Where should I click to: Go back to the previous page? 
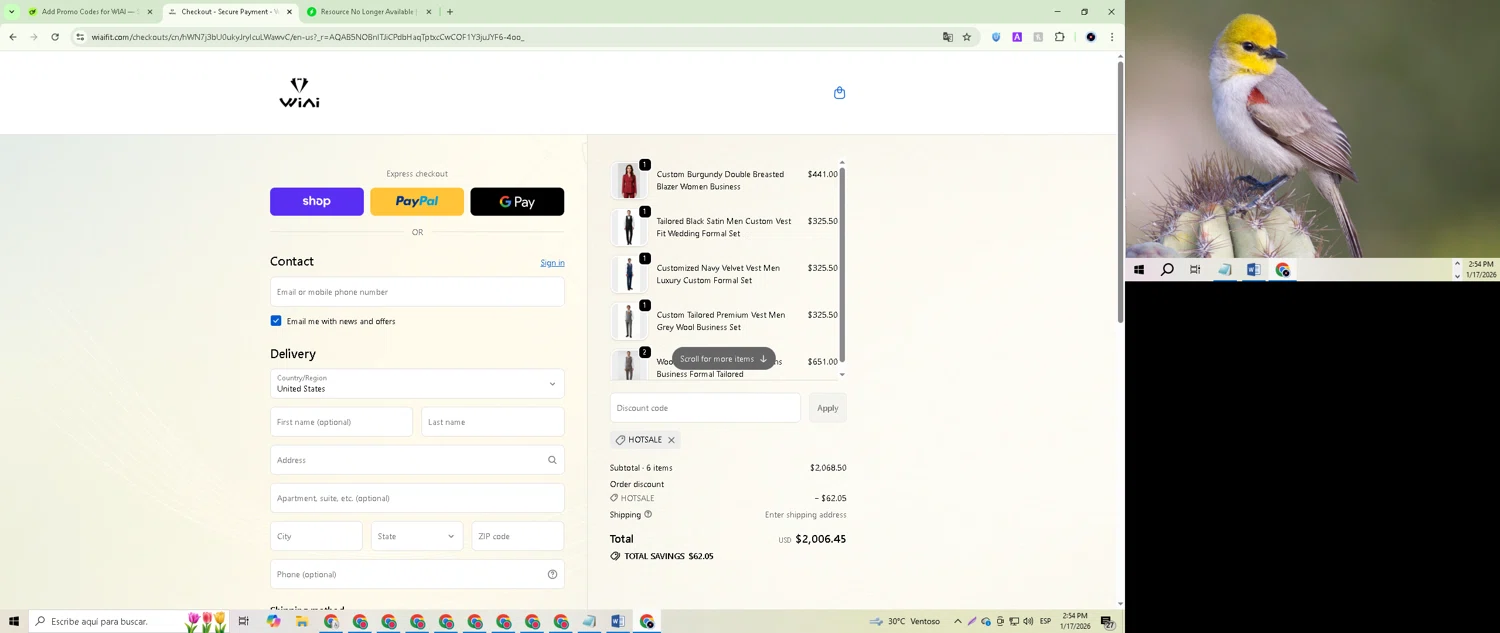tap(12, 37)
